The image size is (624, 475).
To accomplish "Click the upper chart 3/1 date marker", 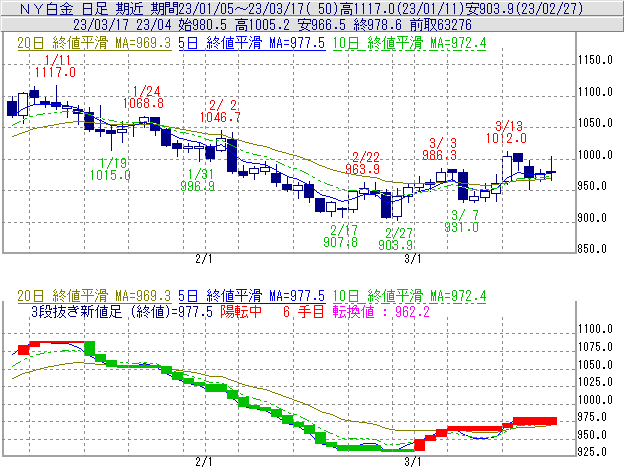I will click(x=413, y=259).
